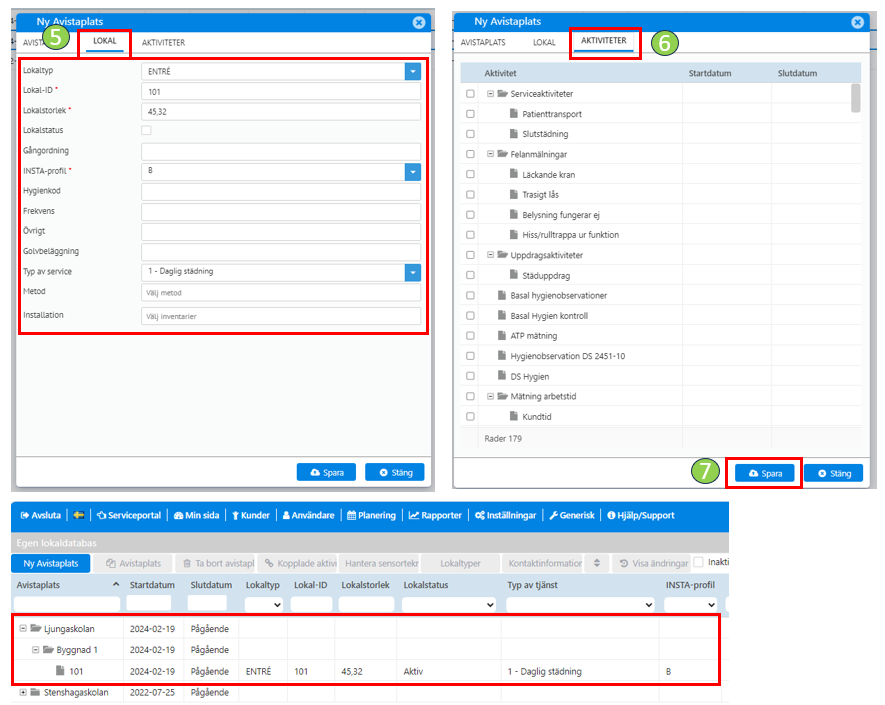The image size is (885, 705).
Task: Collapse the Ljungaskolan tree node
Action: (x=22, y=628)
